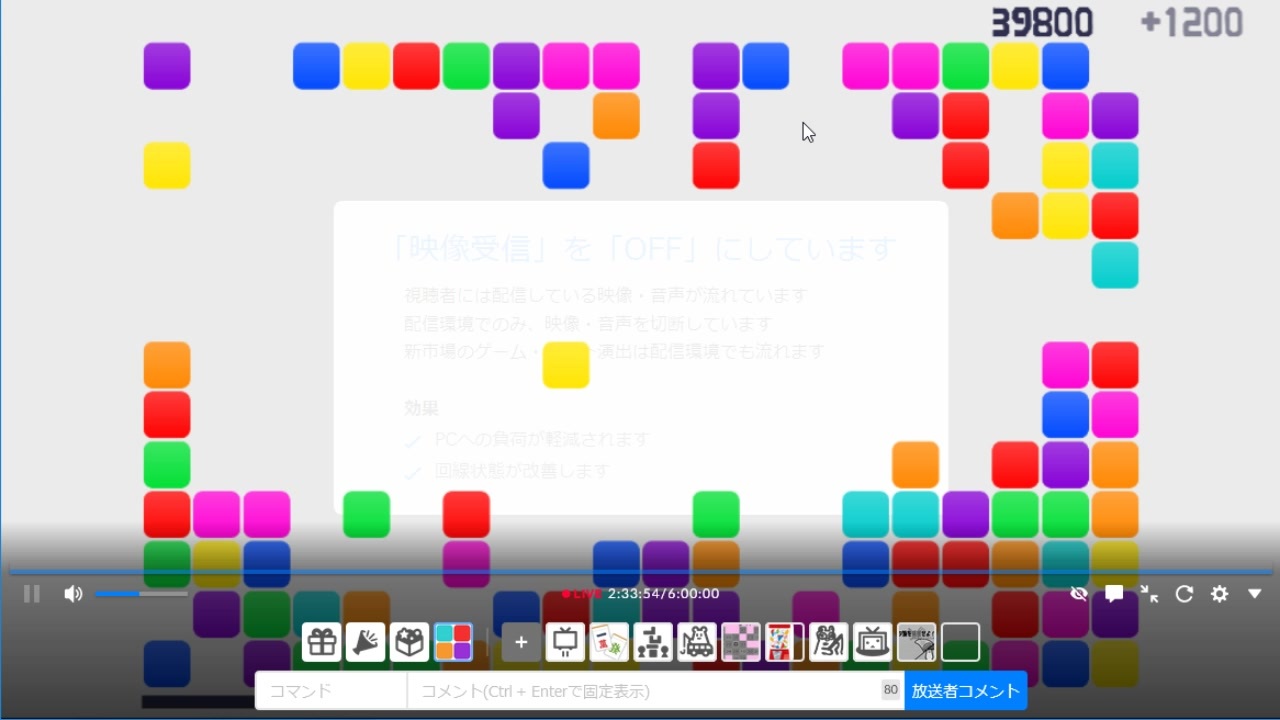Open the pink checkered board icon
The width and height of the screenshot is (1280, 720).
(741, 642)
